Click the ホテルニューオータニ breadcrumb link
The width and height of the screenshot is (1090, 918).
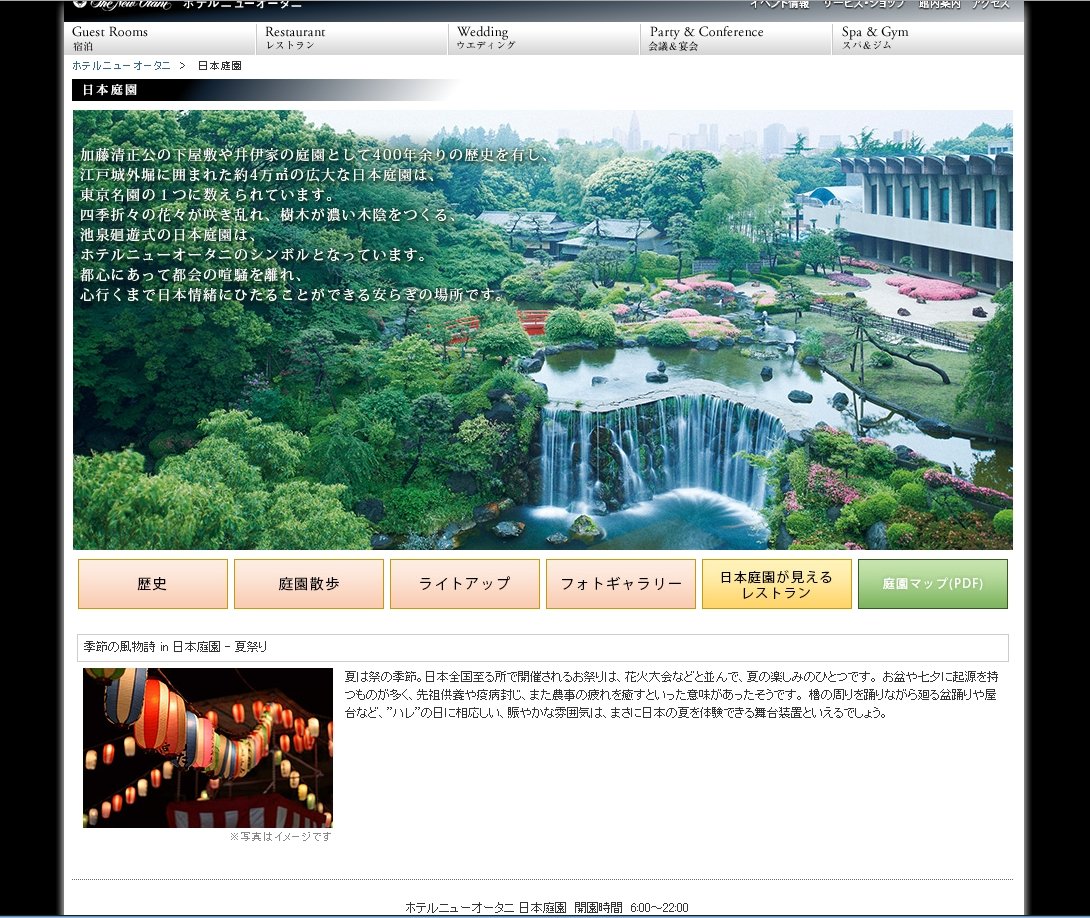[121, 65]
